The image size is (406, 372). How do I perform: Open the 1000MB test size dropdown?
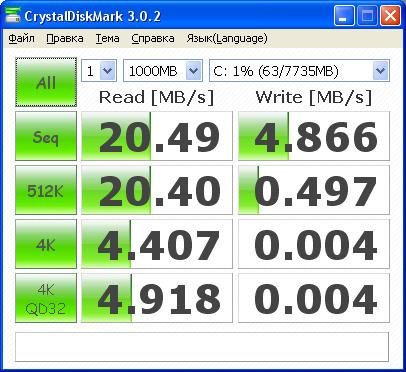pos(163,71)
